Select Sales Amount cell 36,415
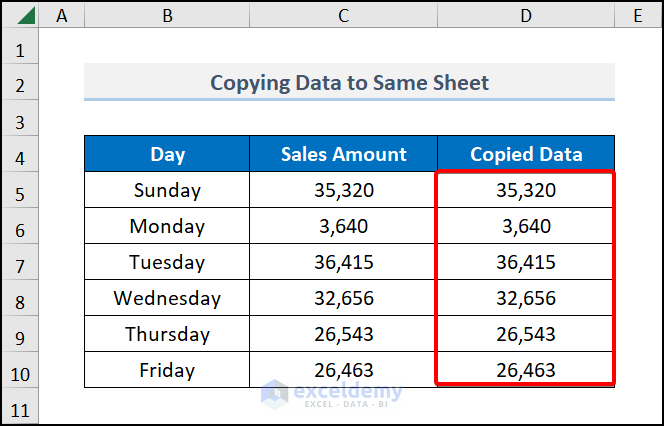Screen dimensions: 664x426 click(x=343, y=262)
